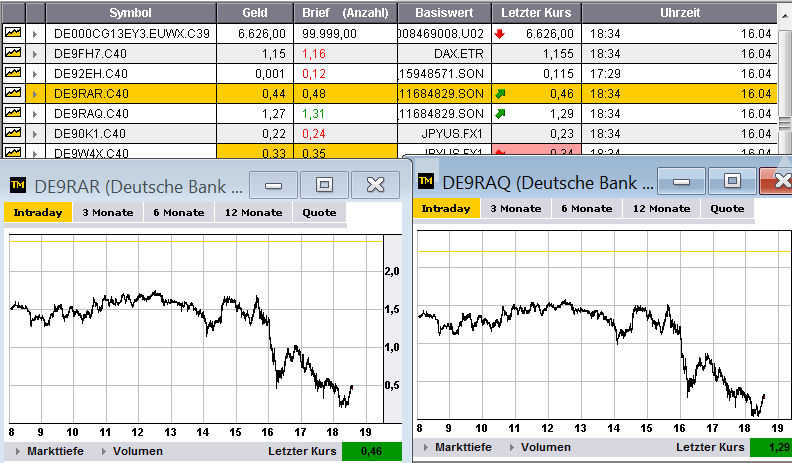
Task: Open Quote tab in DE9RAQ window
Action: tap(727, 209)
